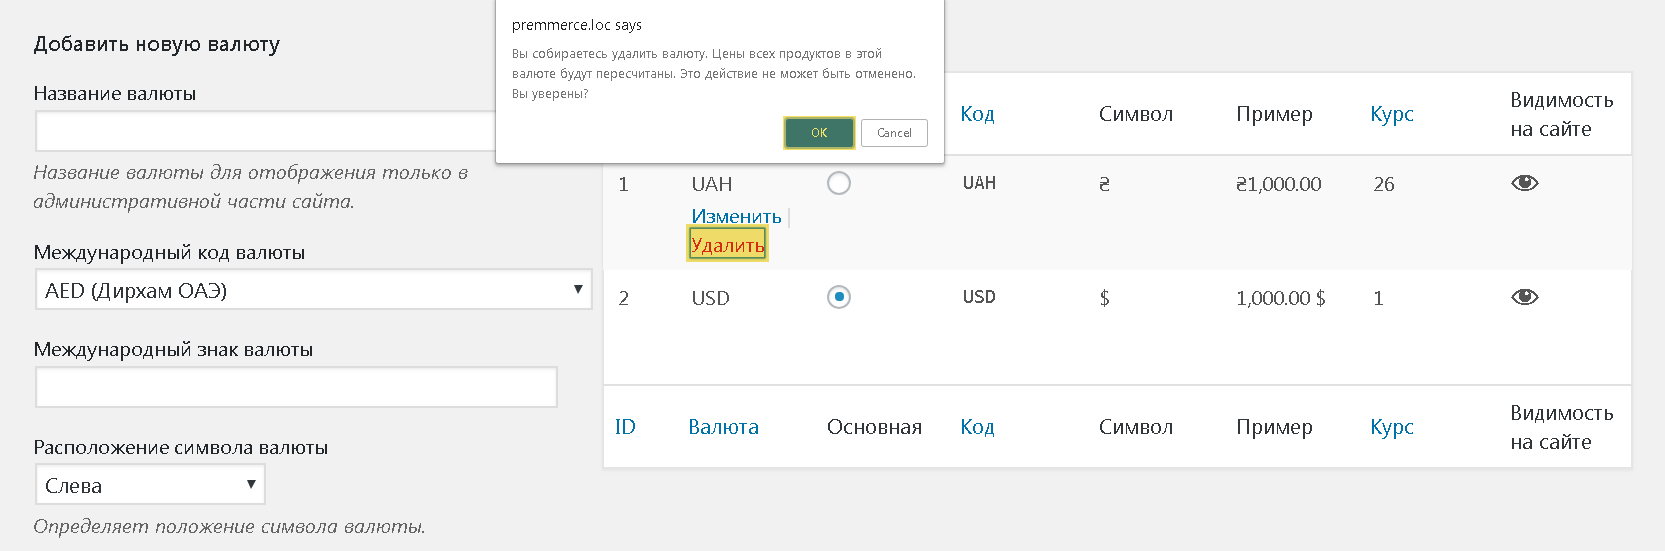This screenshot has width=1665, height=551.
Task: Click Код link in table footer
Action: pos(977,427)
